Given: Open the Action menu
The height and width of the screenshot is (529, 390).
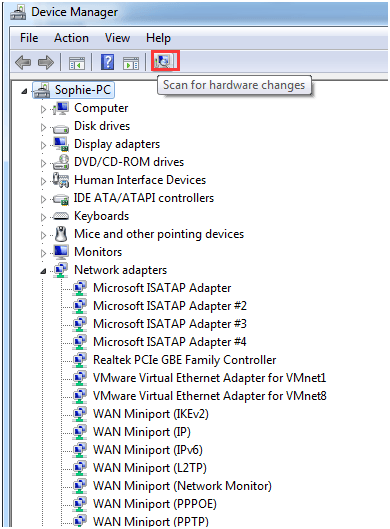Looking at the screenshot, I should [x=72, y=38].
